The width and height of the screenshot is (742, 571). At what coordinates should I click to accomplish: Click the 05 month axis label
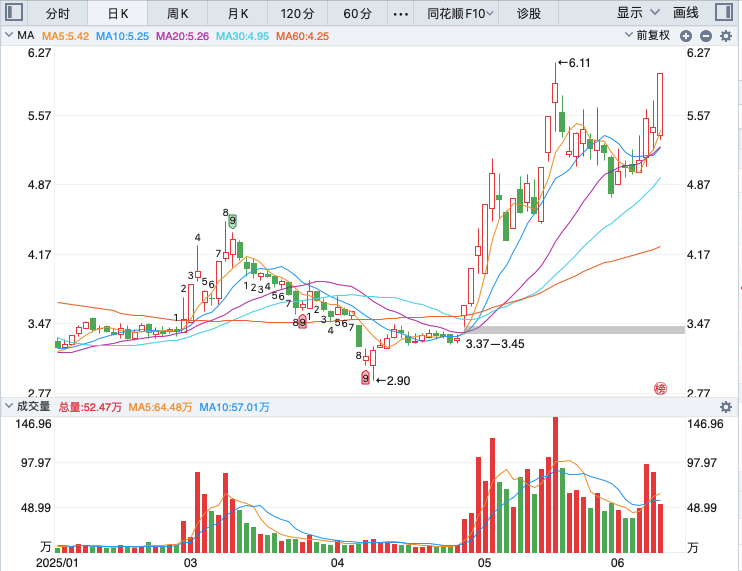(x=485, y=563)
